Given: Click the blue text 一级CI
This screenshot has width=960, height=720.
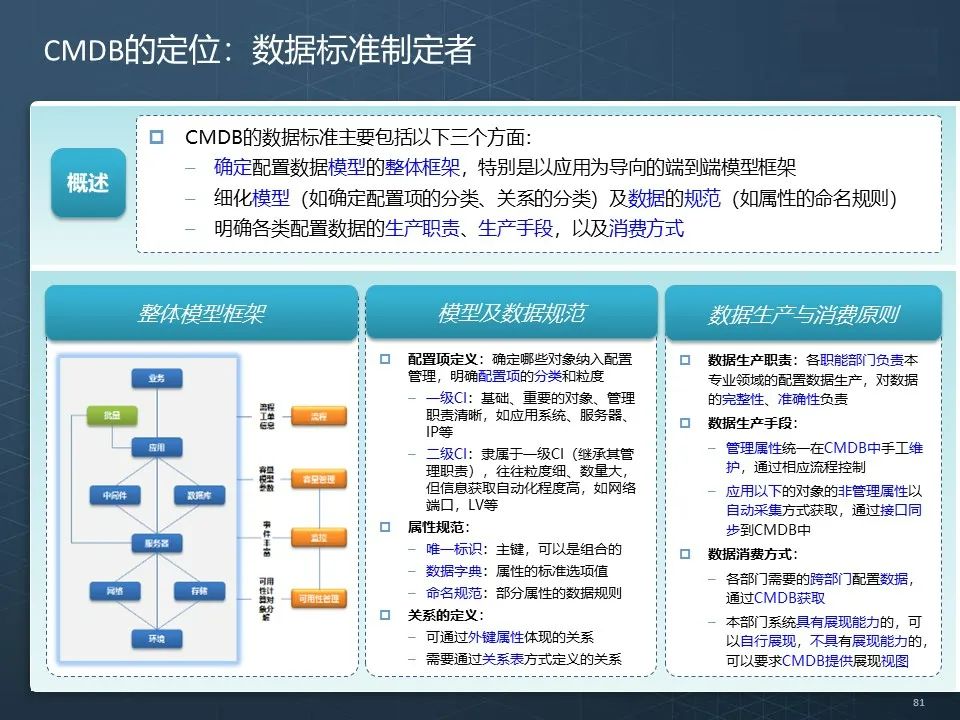Looking at the screenshot, I should (x=446, y=398).
